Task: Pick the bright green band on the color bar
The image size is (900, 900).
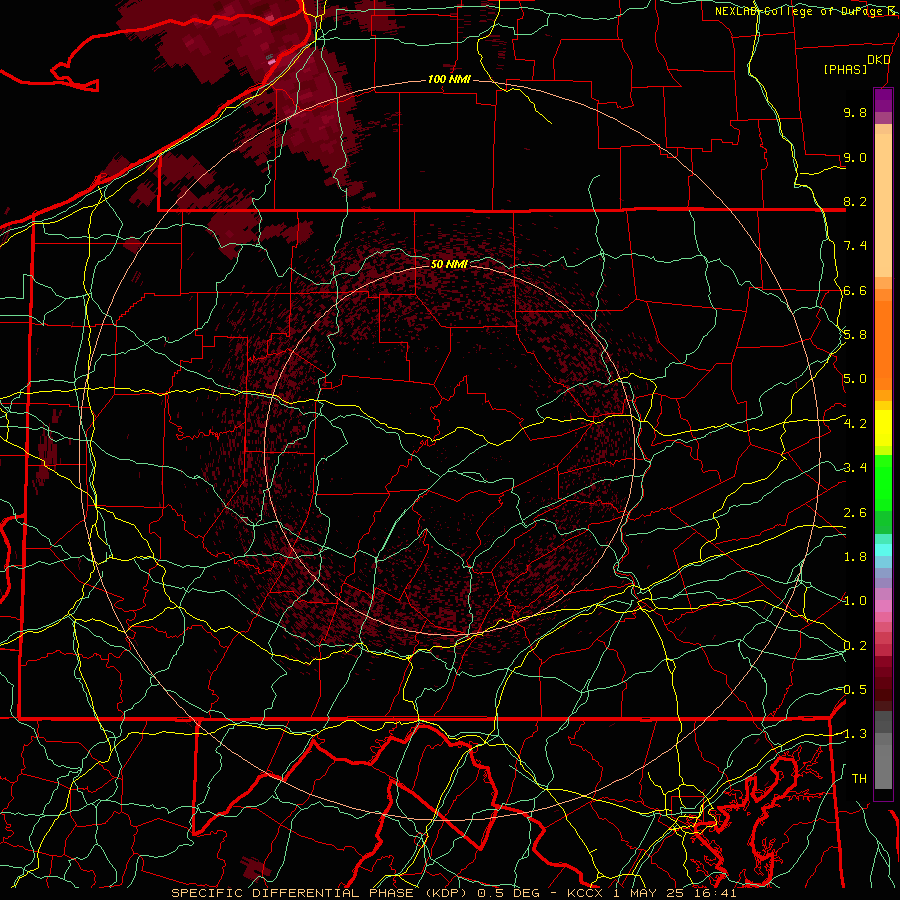Action: [883, 482]
